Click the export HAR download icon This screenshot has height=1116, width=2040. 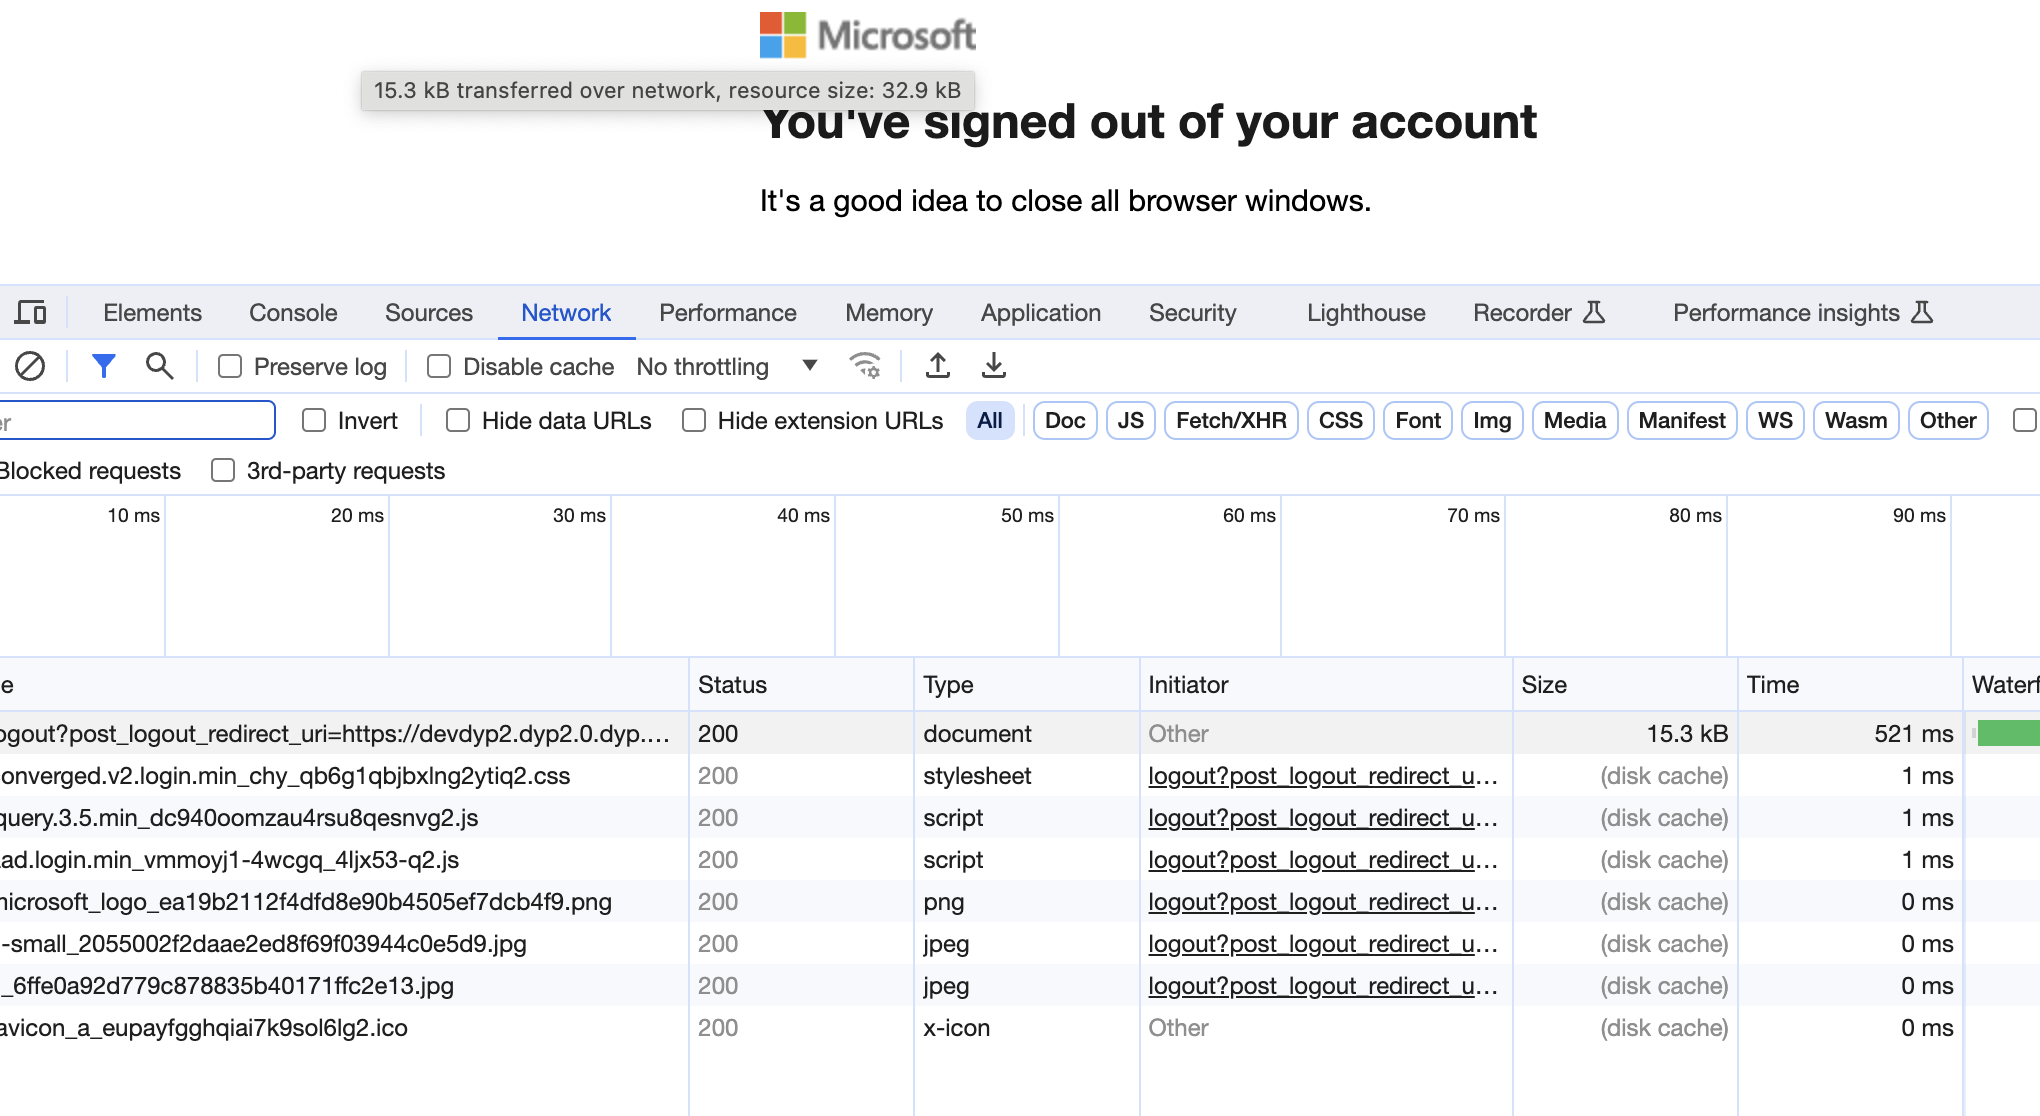click(x=993, y=366)
